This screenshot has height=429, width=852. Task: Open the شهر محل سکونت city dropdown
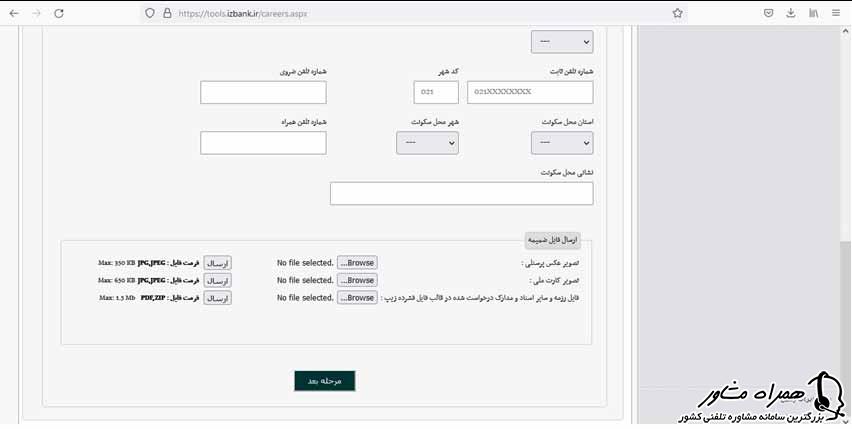pos(427,143)
